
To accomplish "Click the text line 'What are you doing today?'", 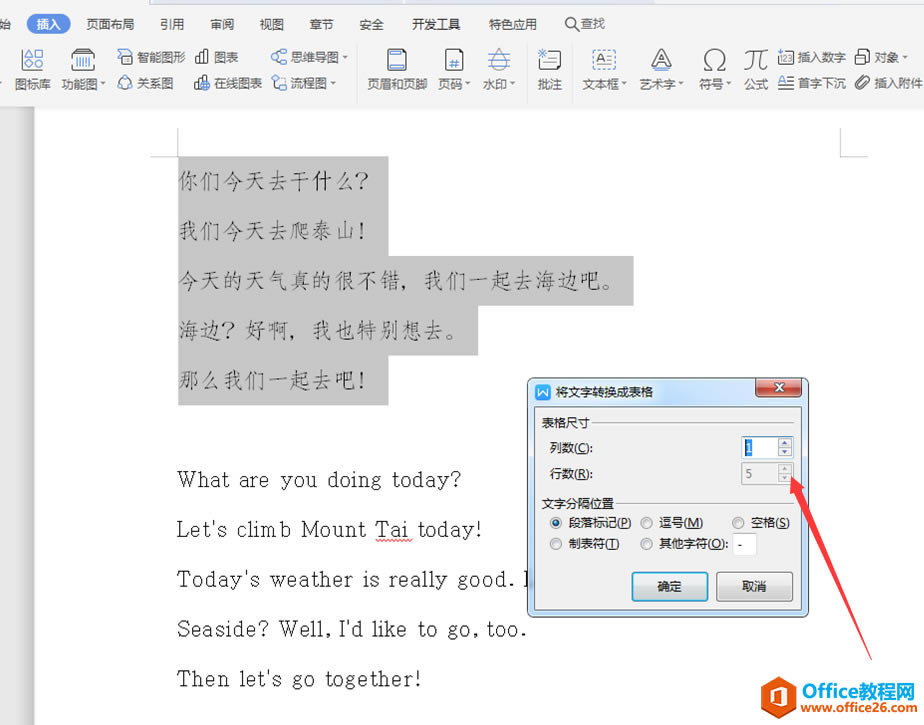I will point(319,480).
